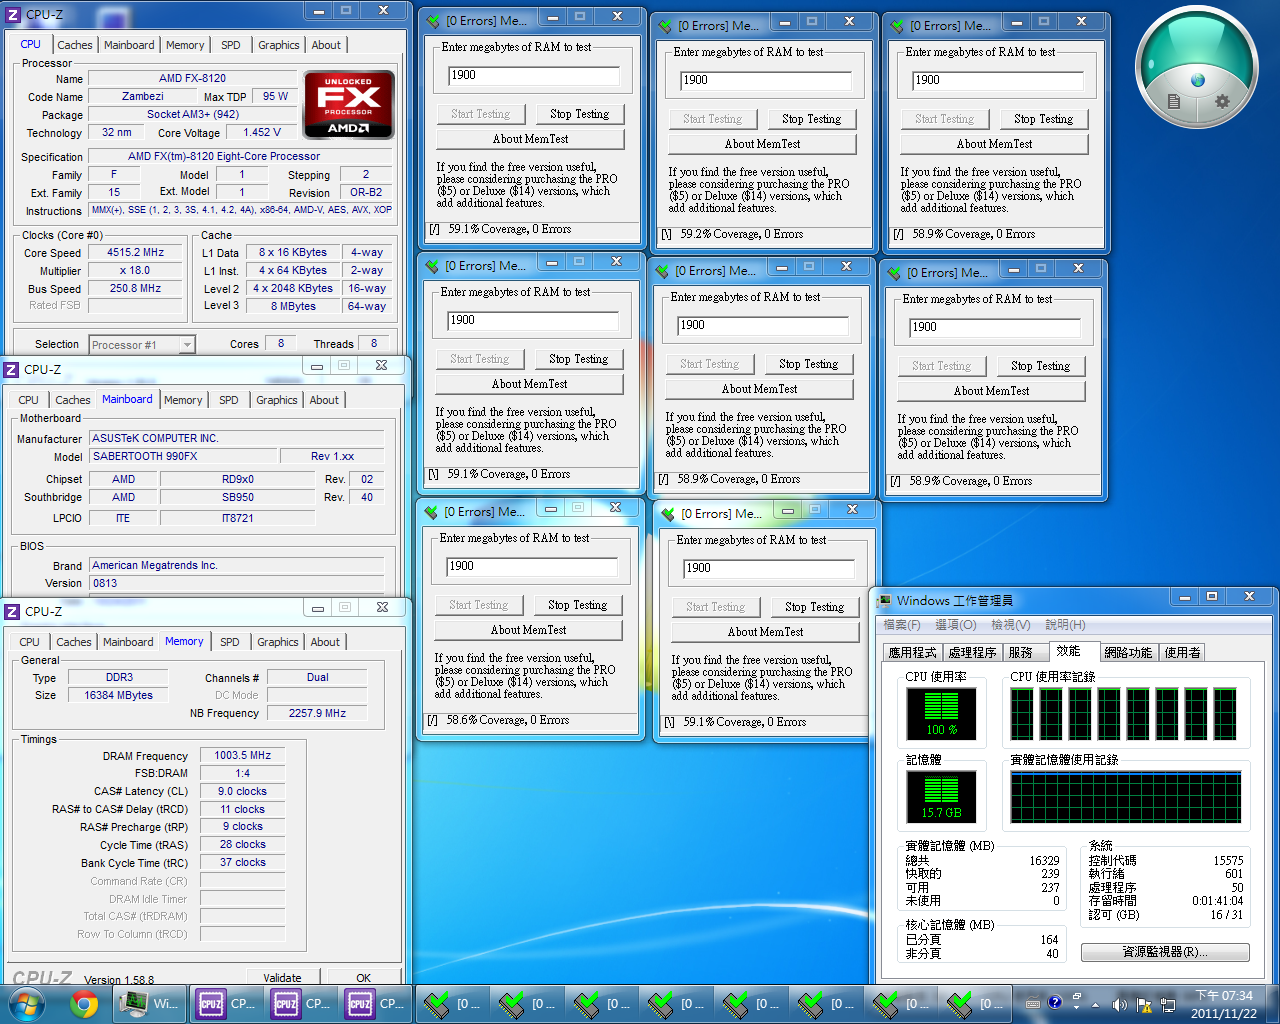Click the 16384 MBytes memory size value
This screenshot has width=1280, height=1024.
pyautogui.click(x=118, y=695)
